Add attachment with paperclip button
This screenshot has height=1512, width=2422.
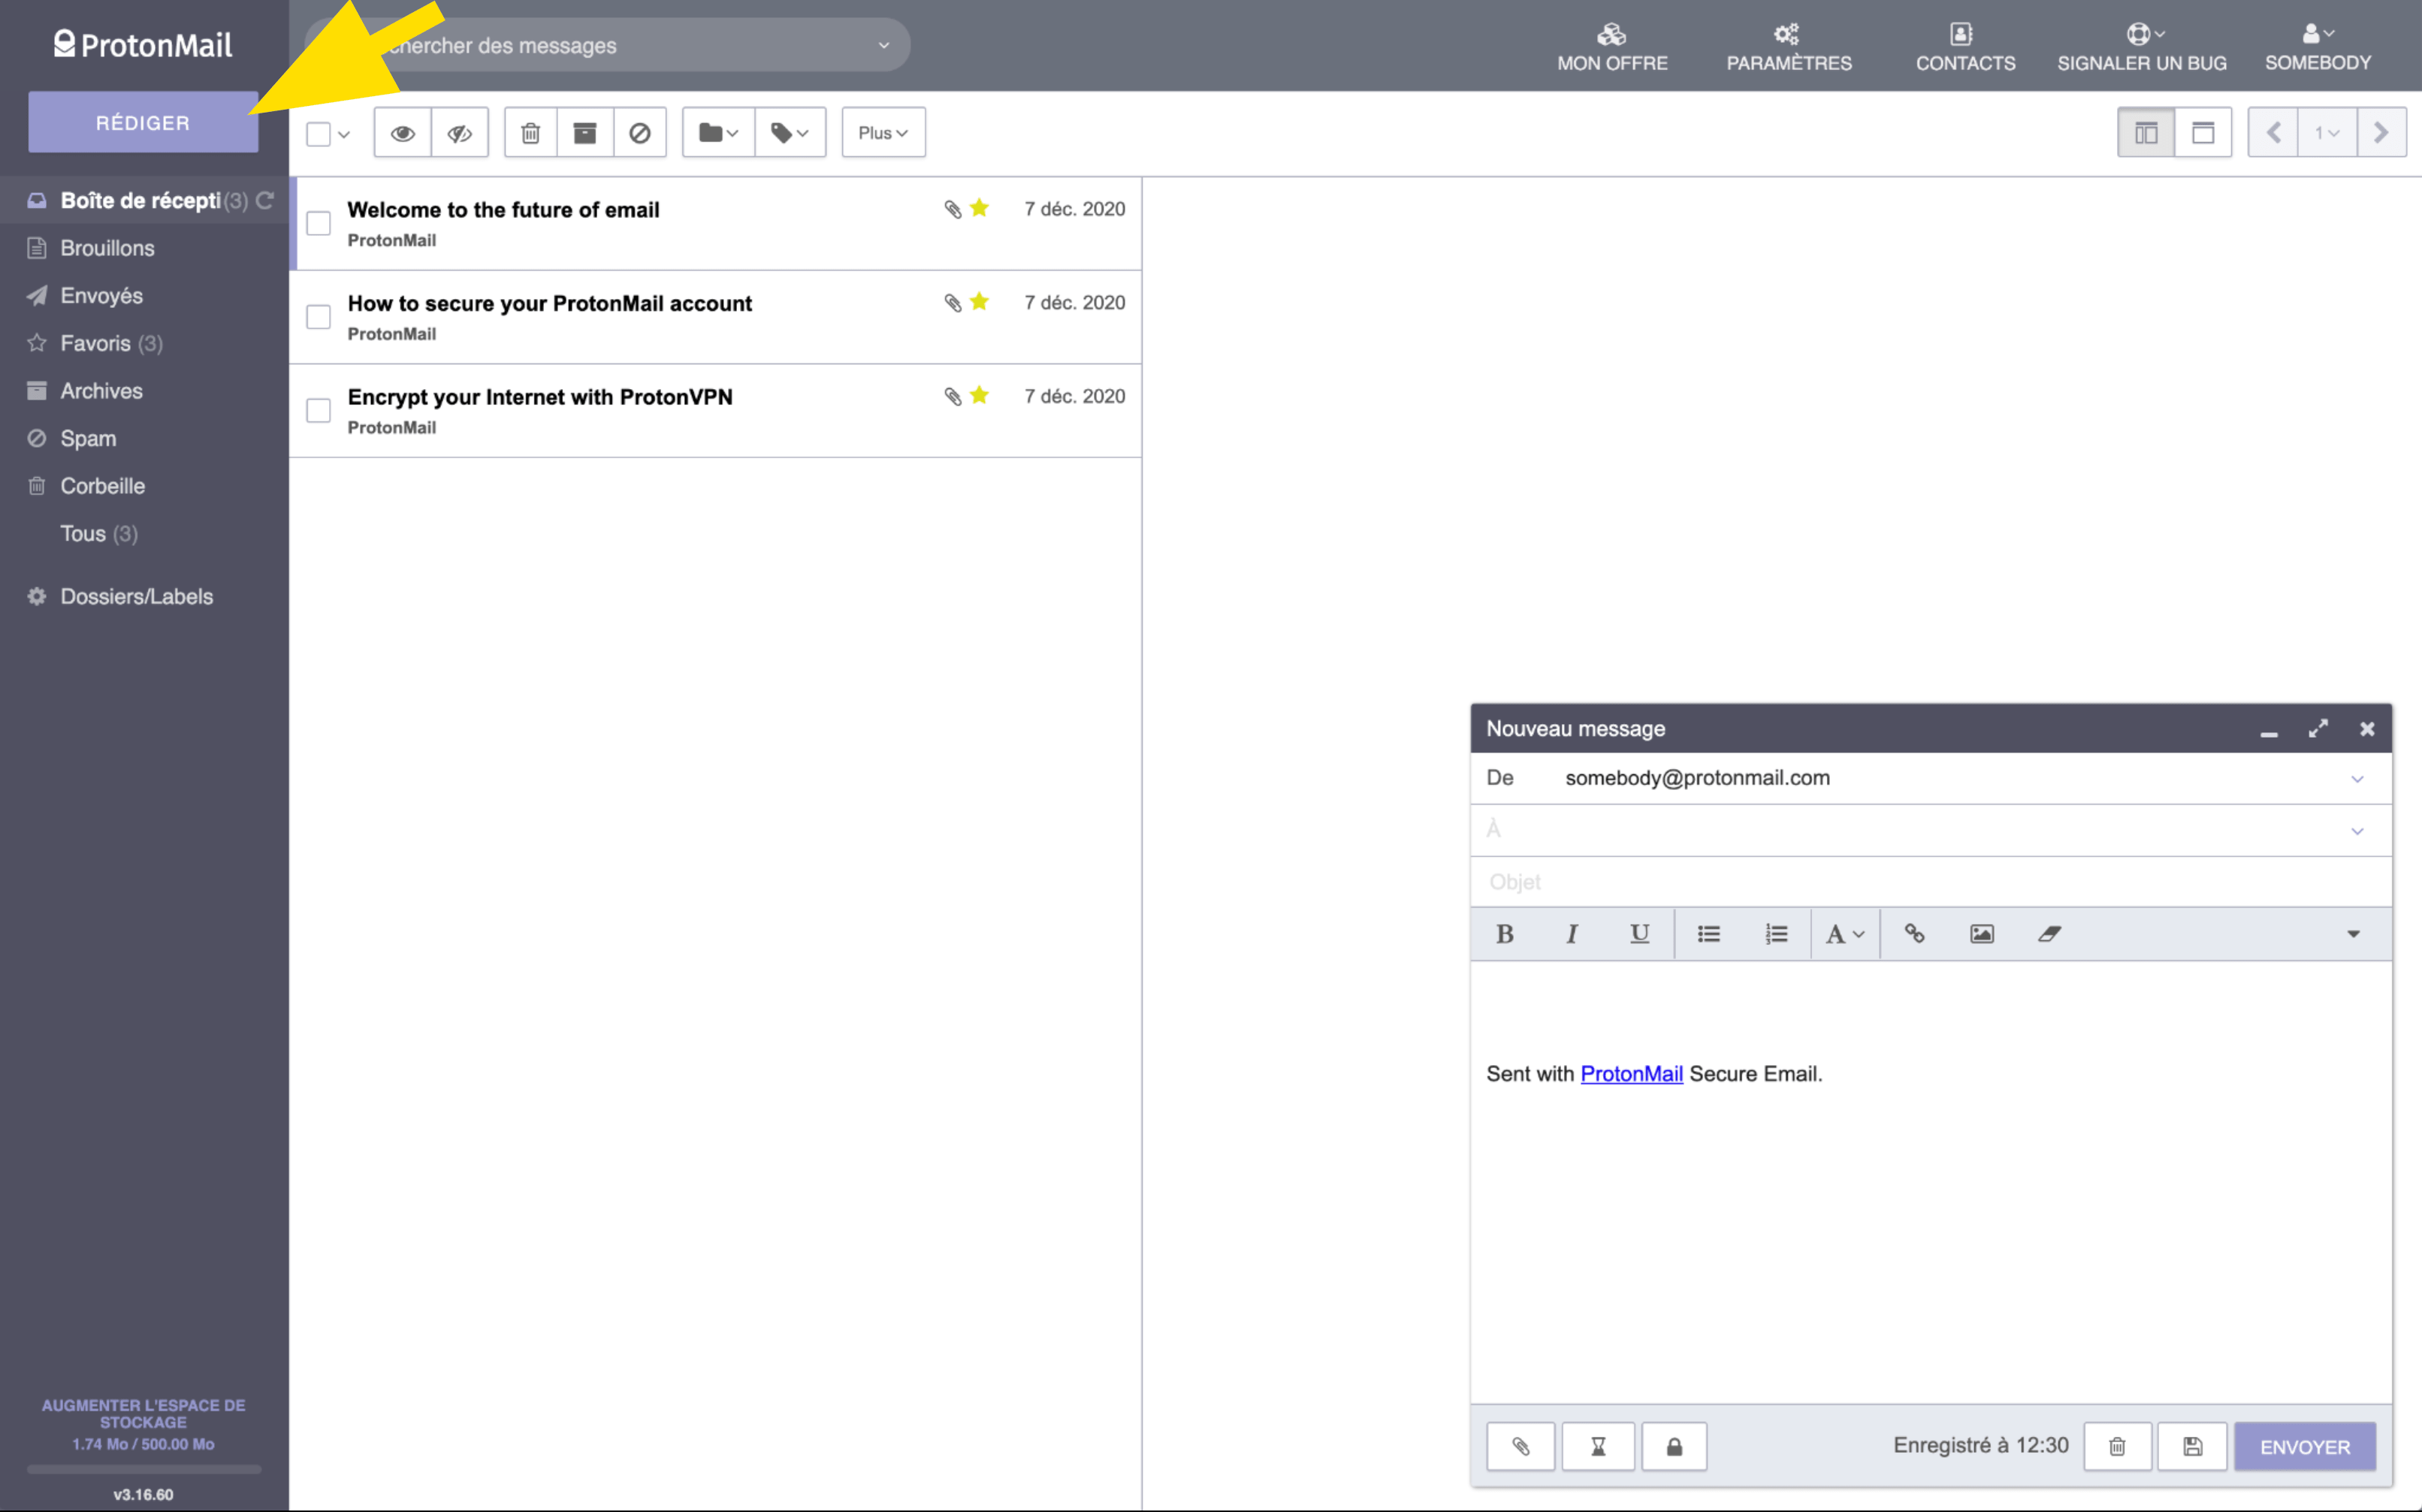[1520, 1446]
